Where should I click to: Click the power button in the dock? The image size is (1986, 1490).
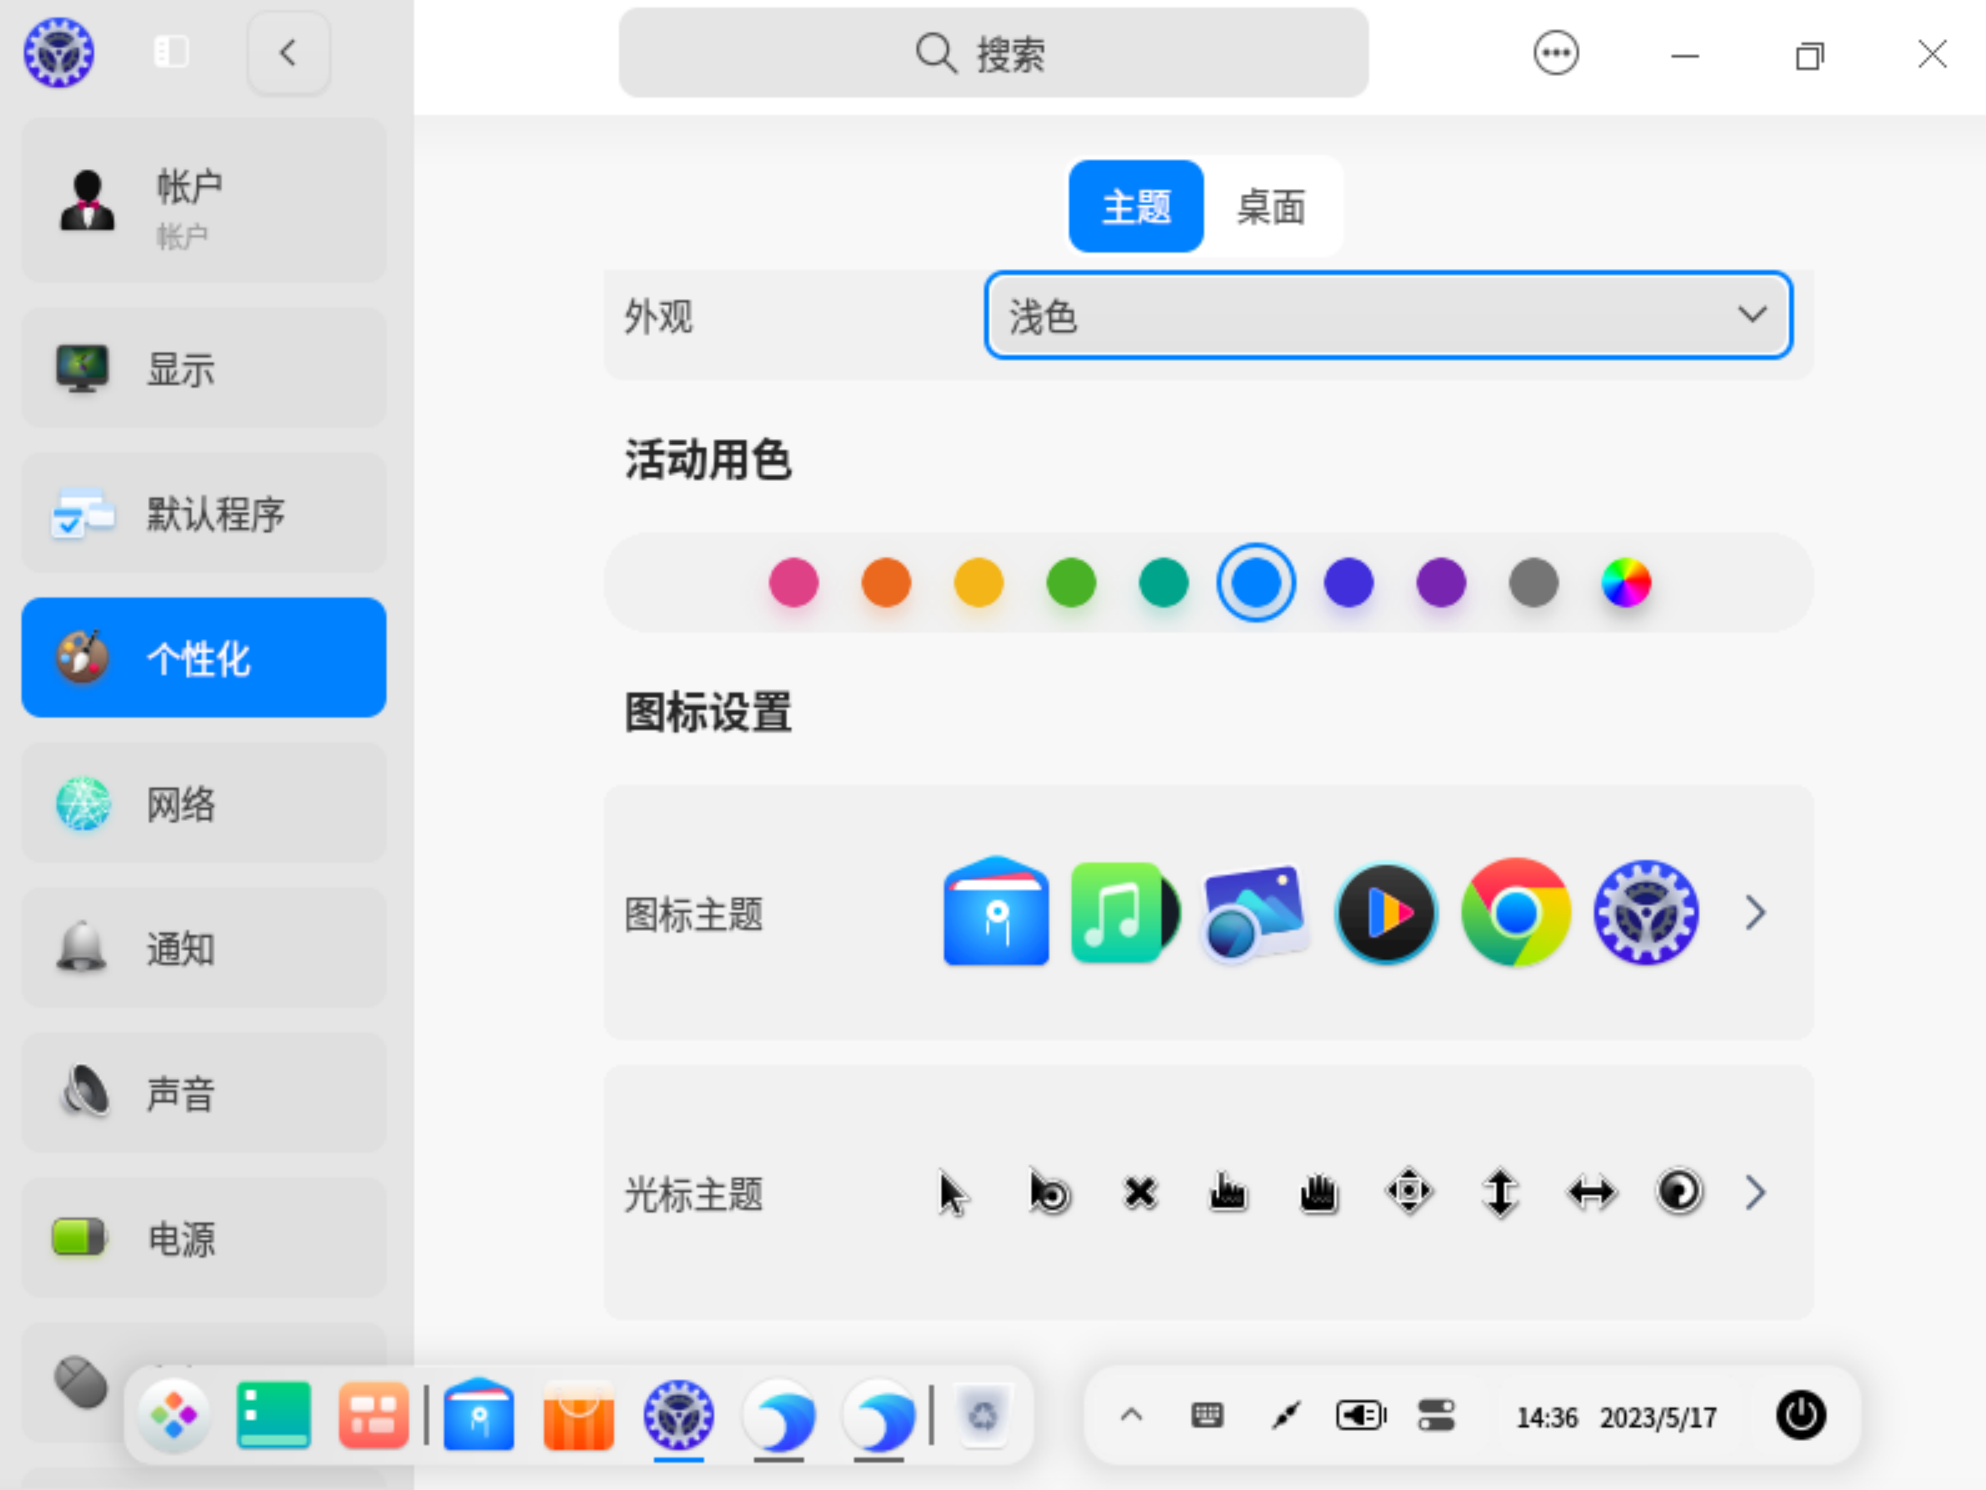[x=1800, y=1415]
